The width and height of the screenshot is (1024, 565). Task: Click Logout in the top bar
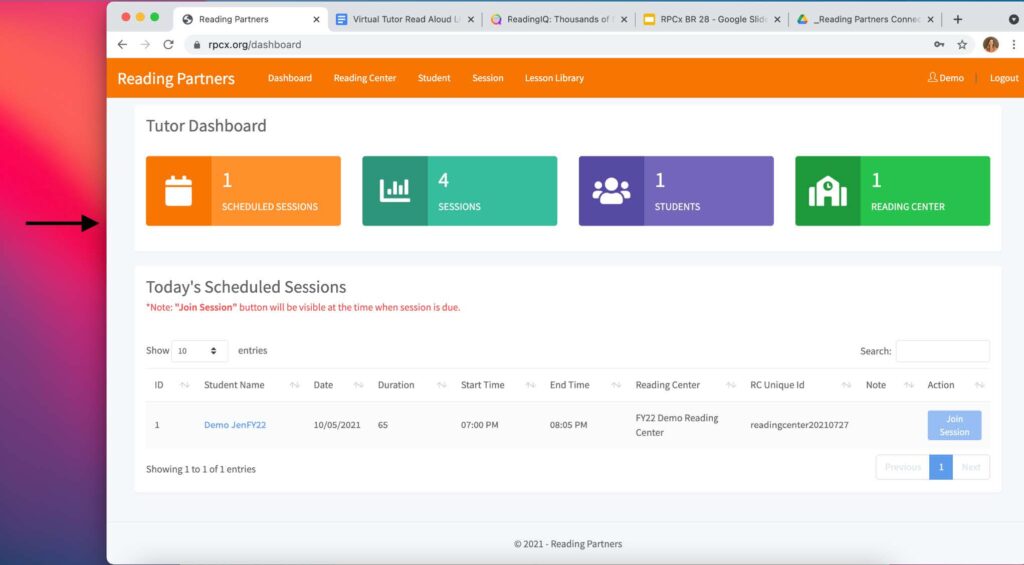point(1004,78)
